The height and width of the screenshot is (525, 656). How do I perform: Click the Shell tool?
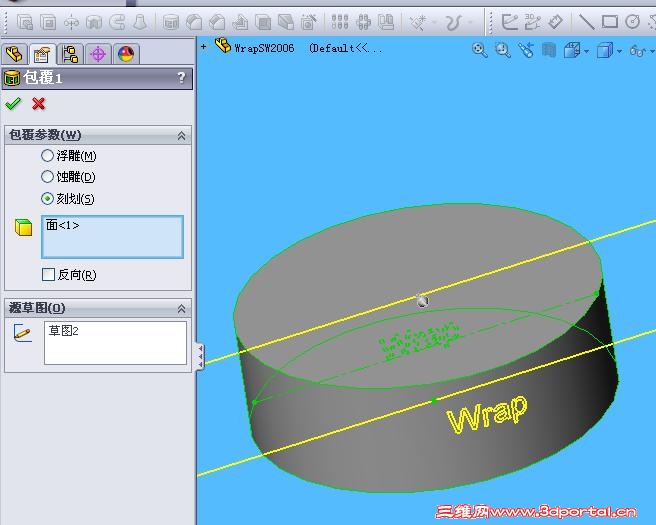coord(263,22)
